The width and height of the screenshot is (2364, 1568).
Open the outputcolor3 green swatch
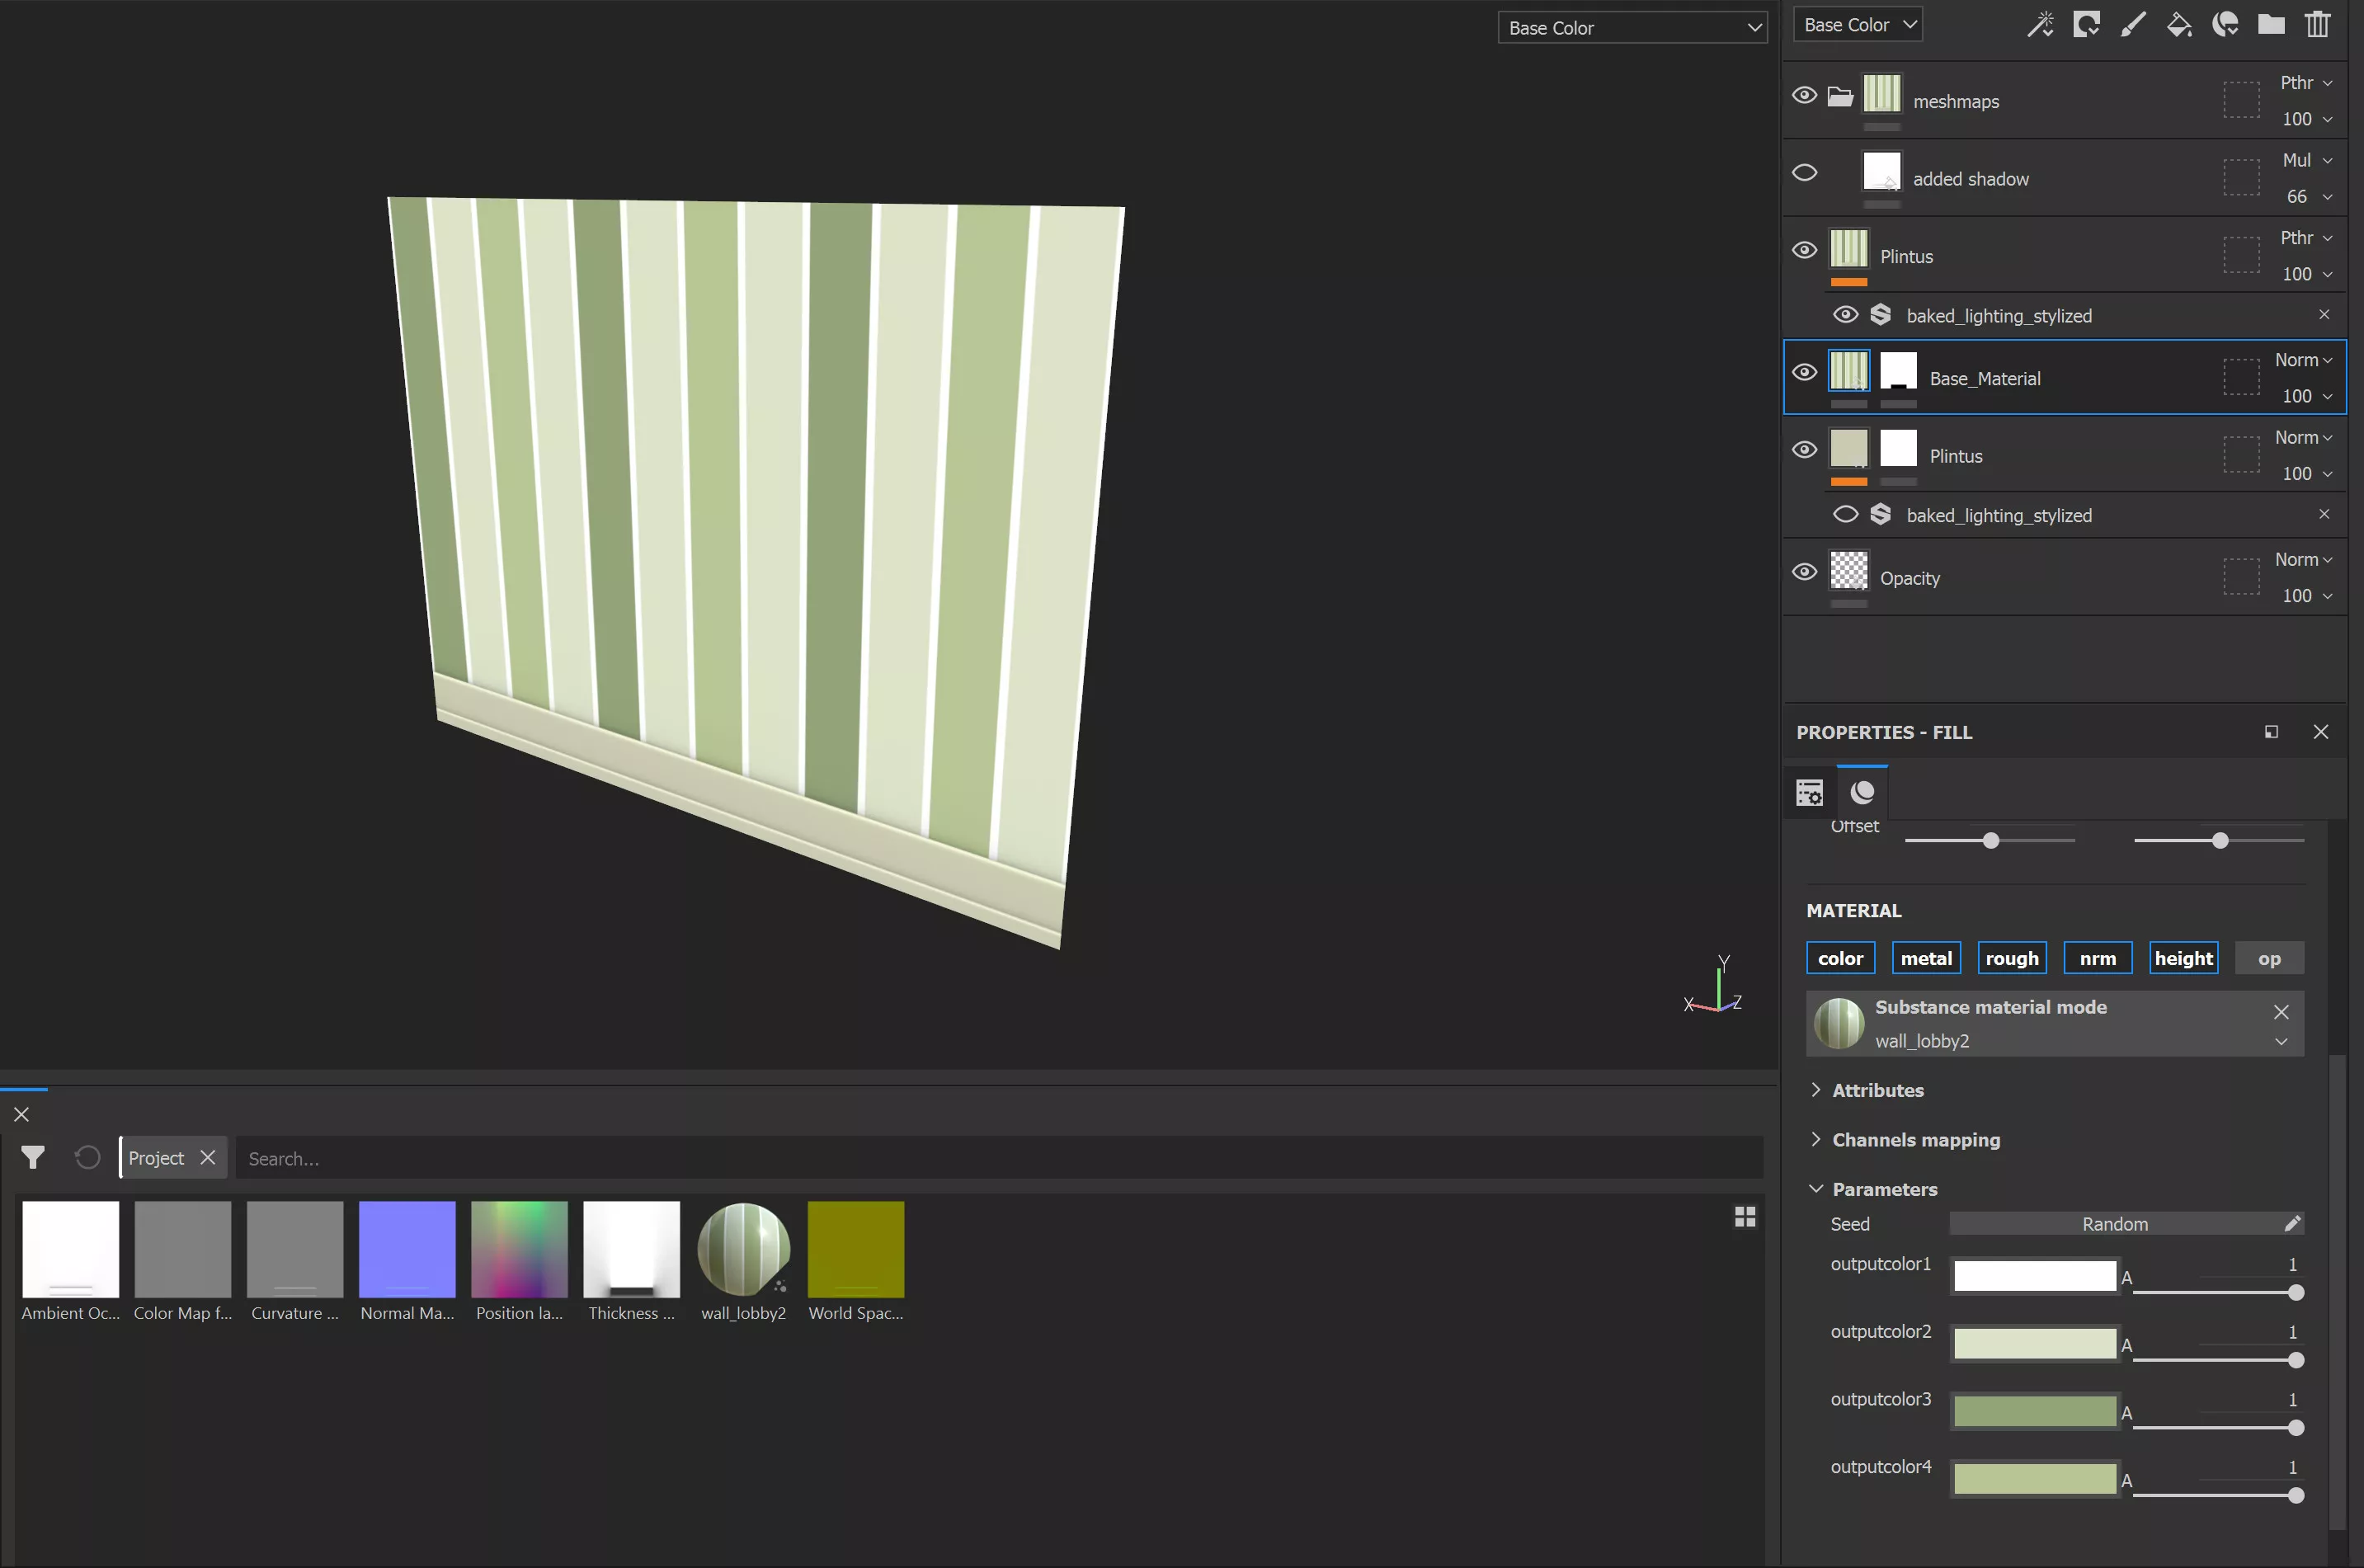pyautogui.click(x=2034, y=1411)
